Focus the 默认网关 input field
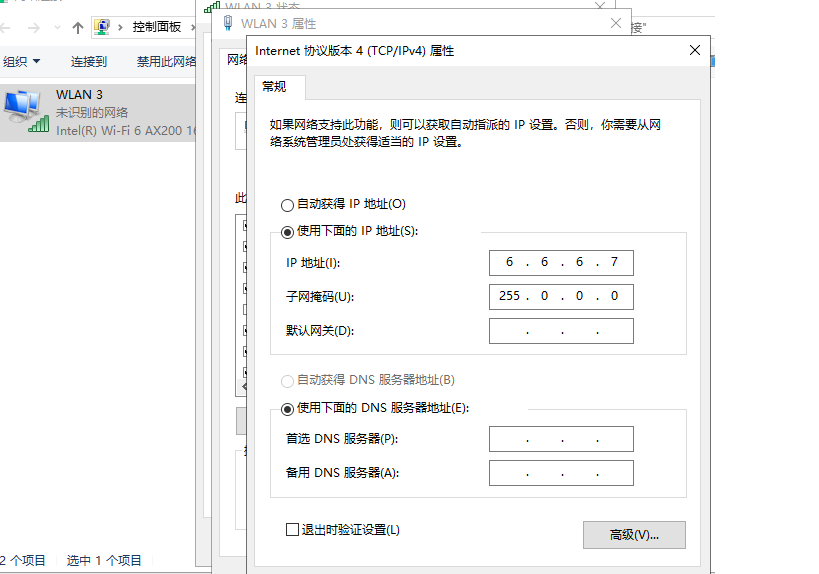Viewport: 819px width, 574px height. coord(561,331)
